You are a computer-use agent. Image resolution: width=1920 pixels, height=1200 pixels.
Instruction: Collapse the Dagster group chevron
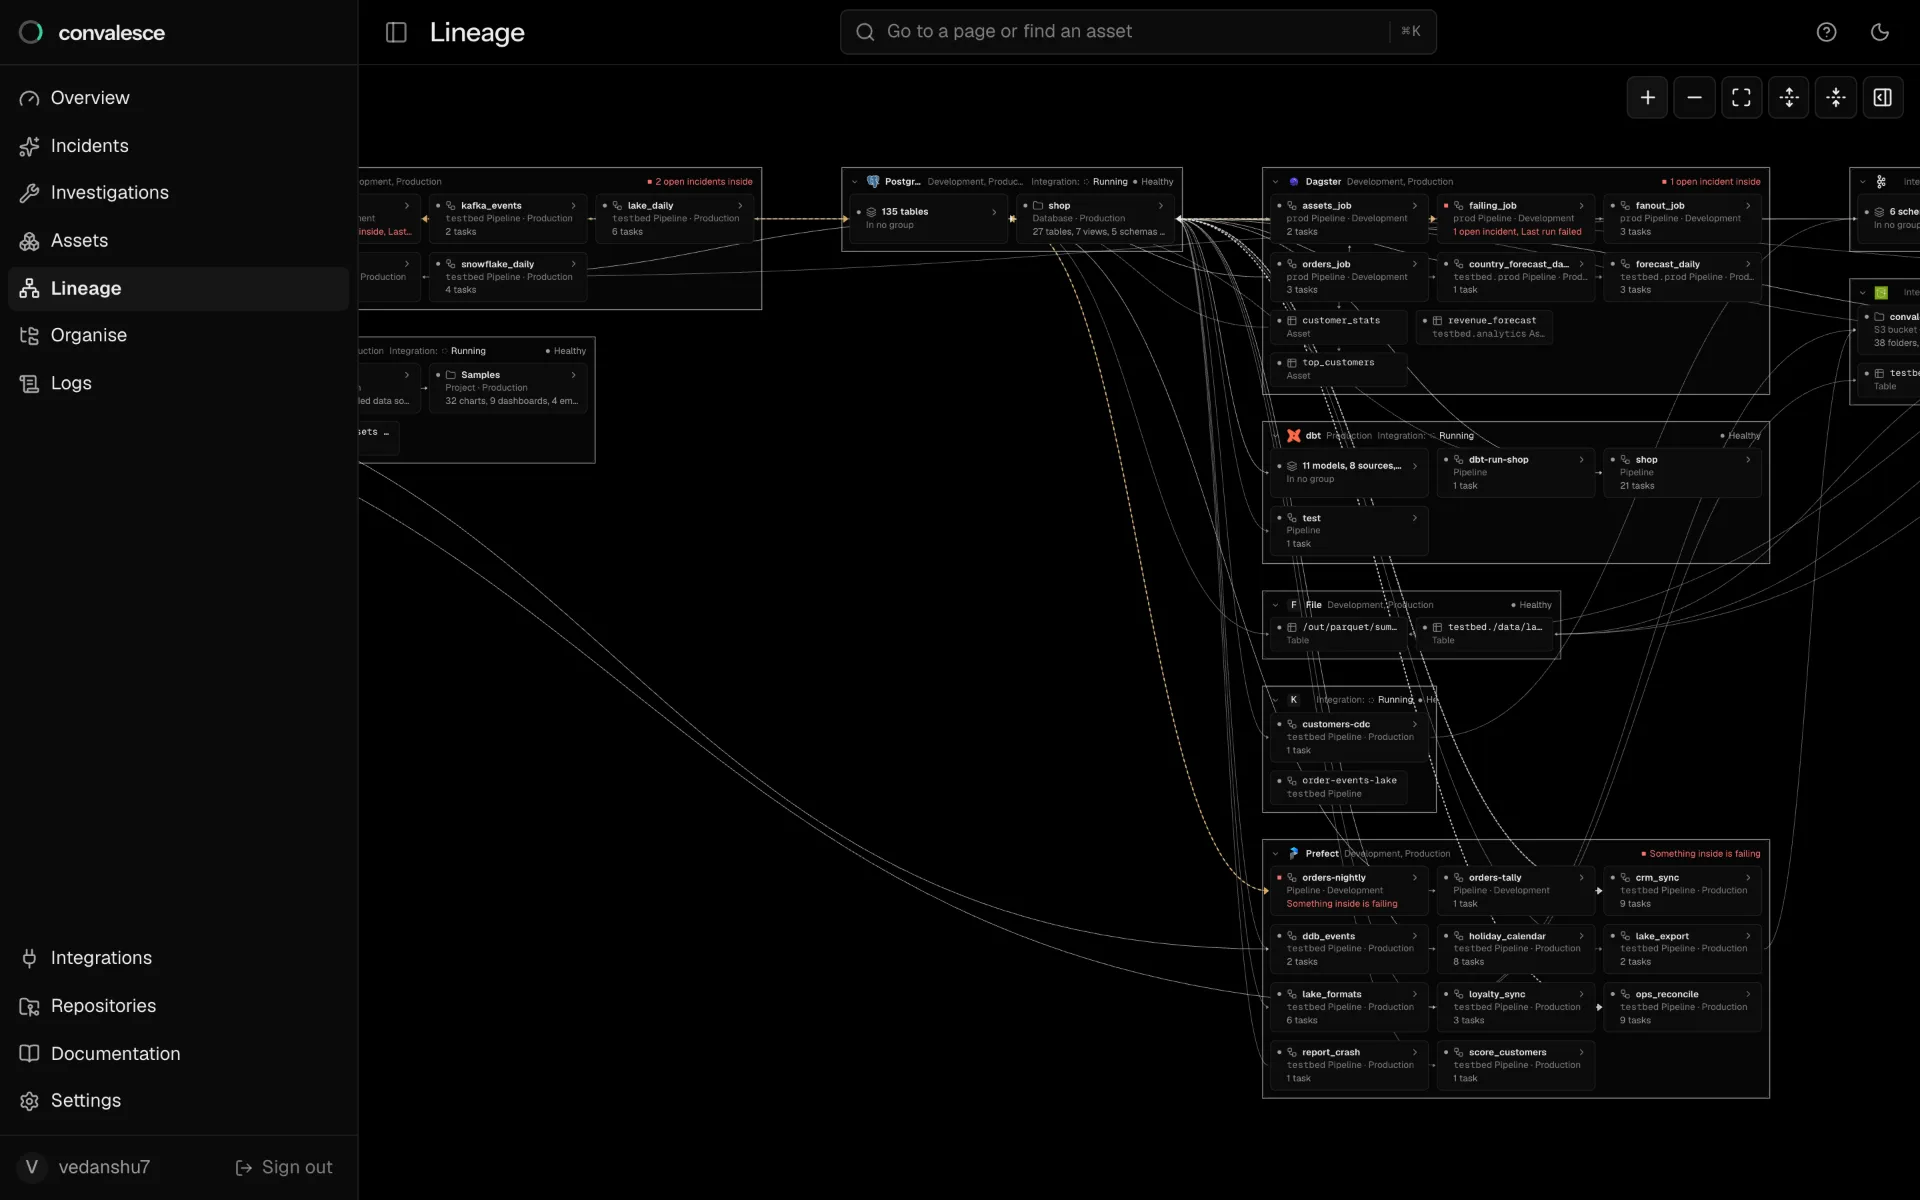point(1275,182)
